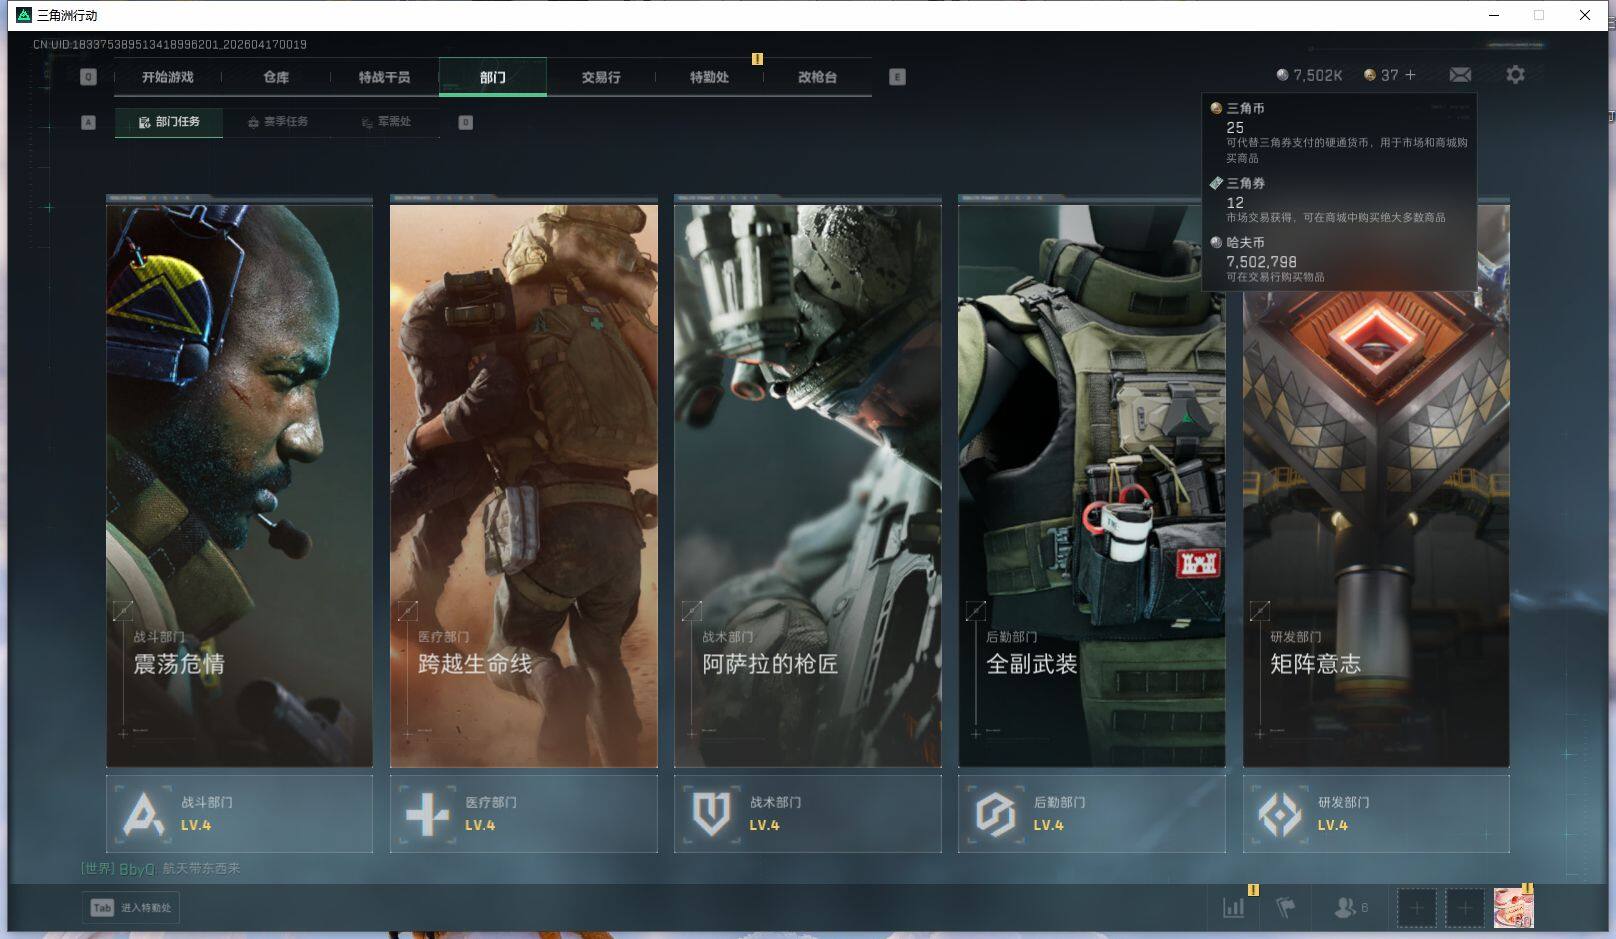
Task: Click the first empty squad slot plus
Action: coord(1416,908)
